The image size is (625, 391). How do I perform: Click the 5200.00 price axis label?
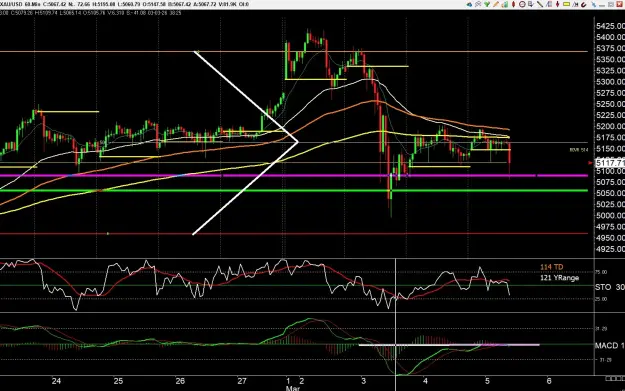click(x=610, y=126)
